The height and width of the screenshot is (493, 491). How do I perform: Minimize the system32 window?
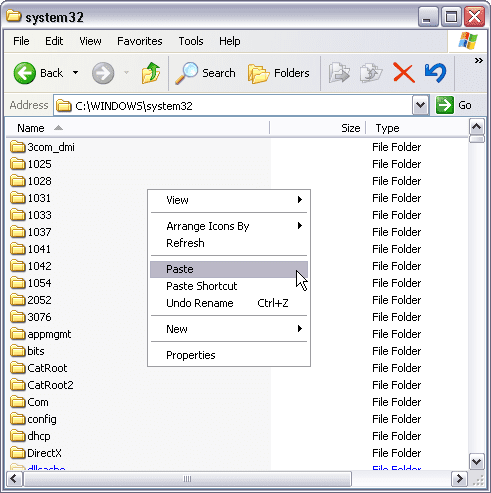pos(428,17)
